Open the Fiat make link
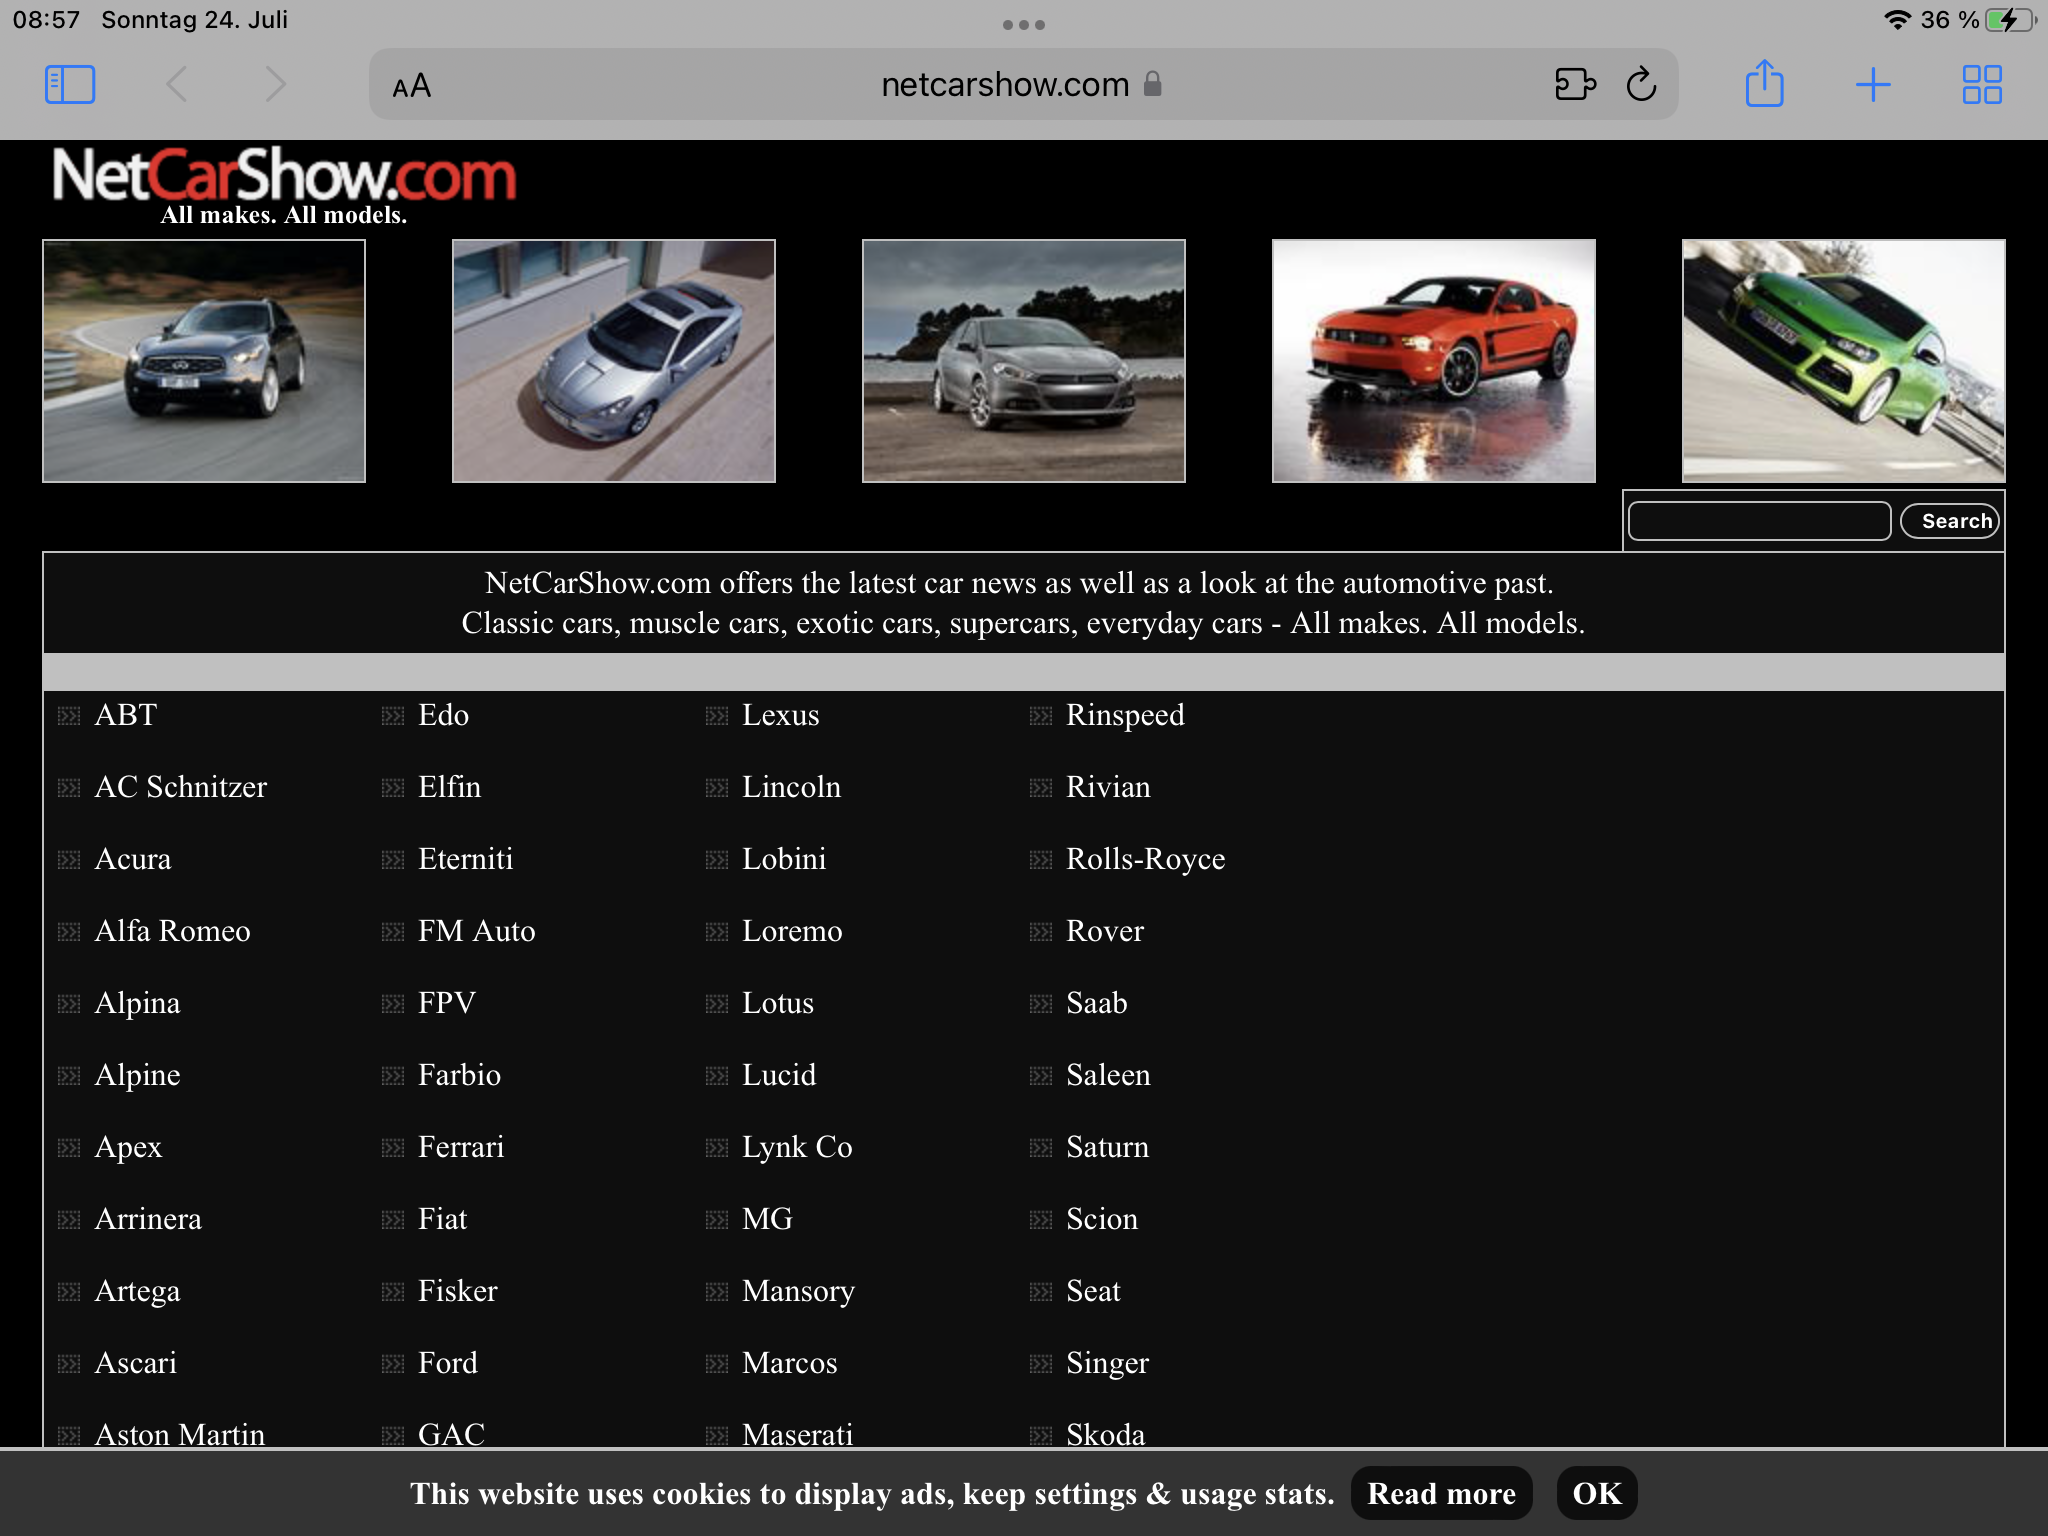The image size is (2048, 1536). tap(442, 1219)
